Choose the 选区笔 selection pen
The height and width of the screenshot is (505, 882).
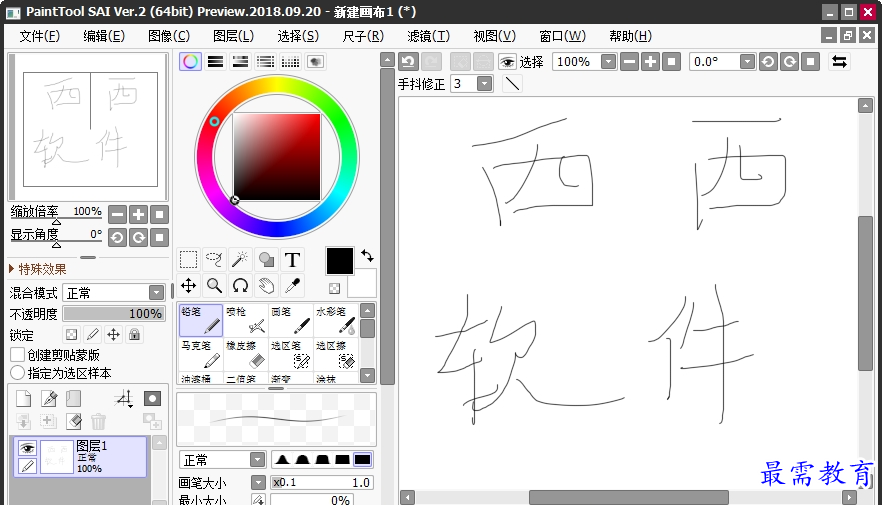(291, 354)
